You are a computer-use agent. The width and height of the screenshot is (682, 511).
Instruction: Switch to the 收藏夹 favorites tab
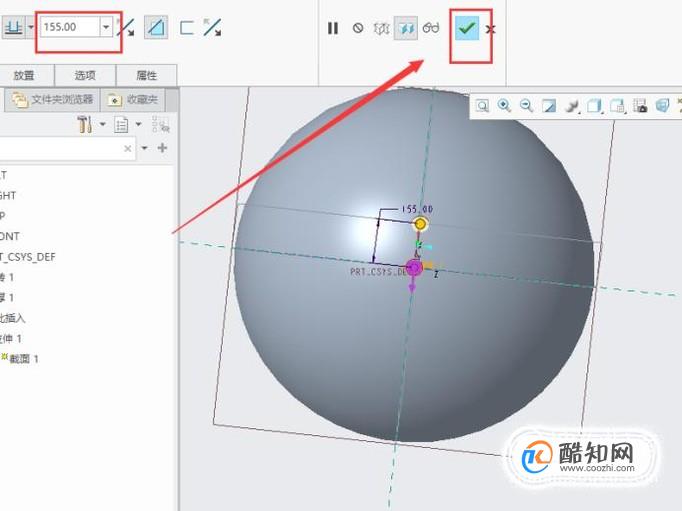133,100
